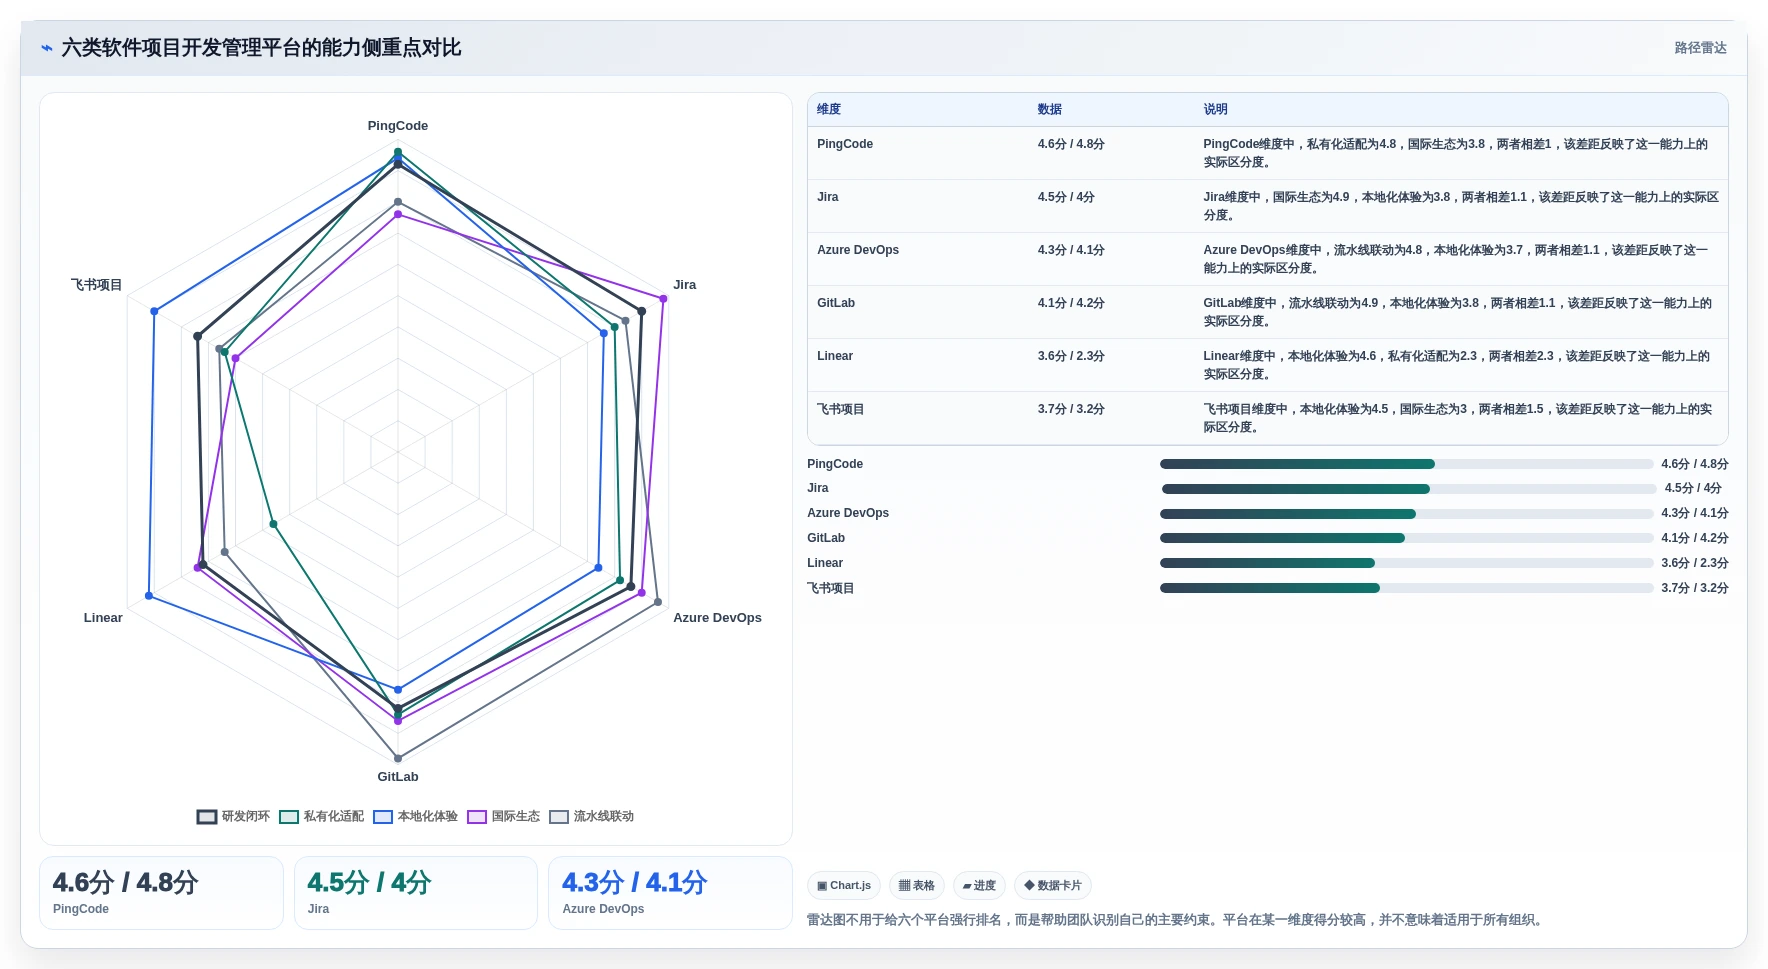
Task: Click the dashboard title 六类软件项目开发管理平台的能力侧重点对比
Action: pos(262,48)
